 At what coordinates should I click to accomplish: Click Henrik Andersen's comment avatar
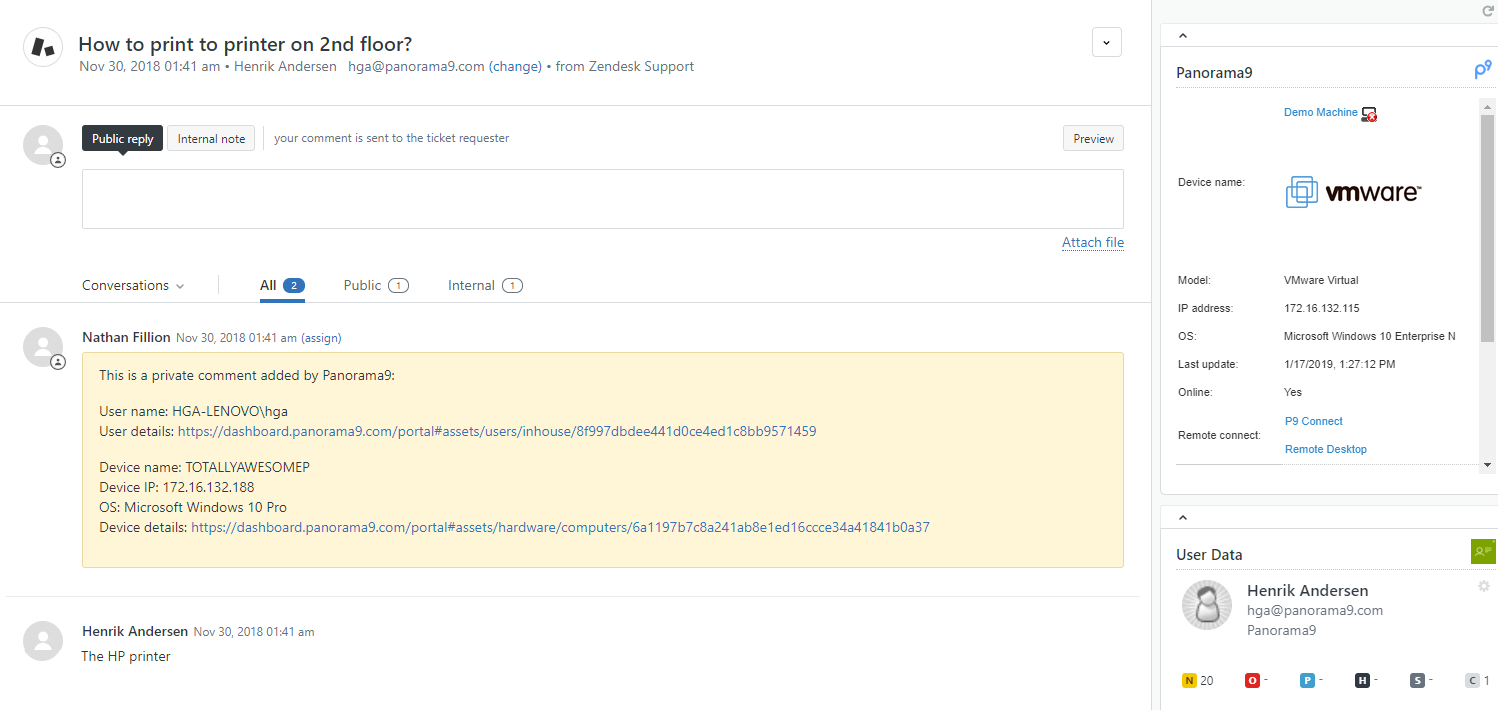pos(43,640)
